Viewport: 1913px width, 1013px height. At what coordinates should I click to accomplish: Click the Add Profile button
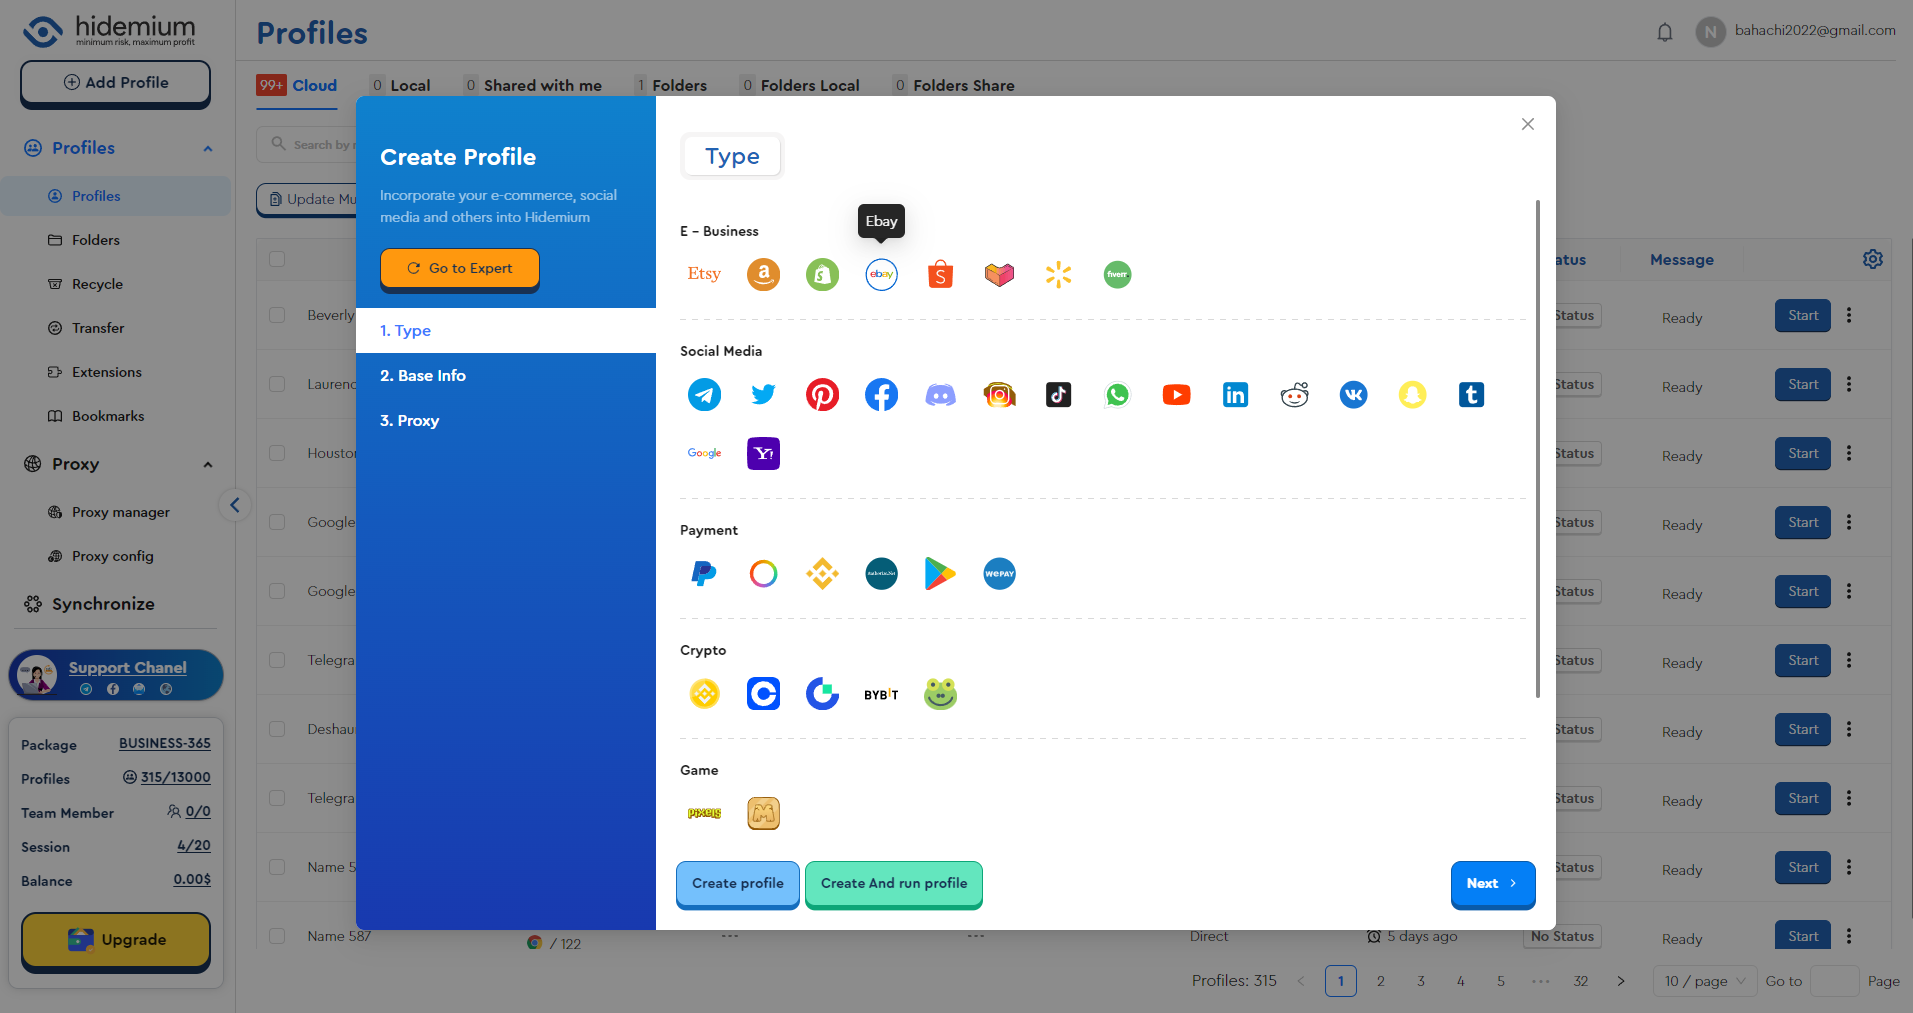point(116,83)
